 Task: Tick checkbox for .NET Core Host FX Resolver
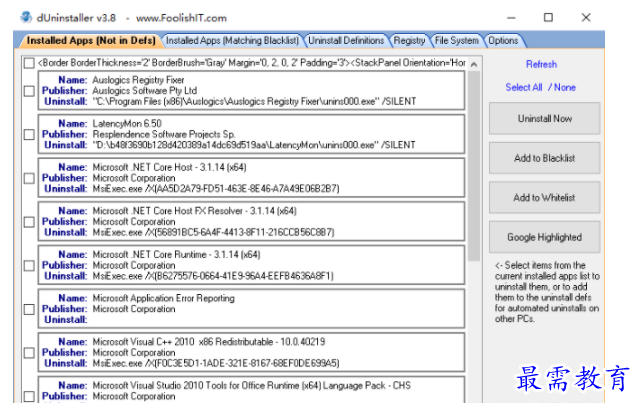(29, 222)
